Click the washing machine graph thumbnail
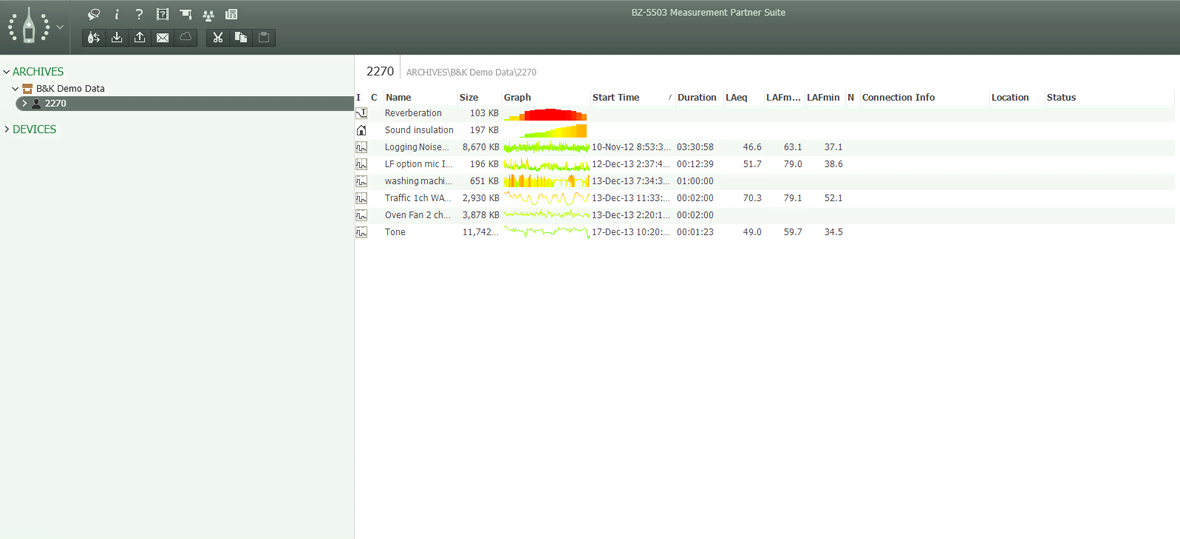 (x=545, y=181)
